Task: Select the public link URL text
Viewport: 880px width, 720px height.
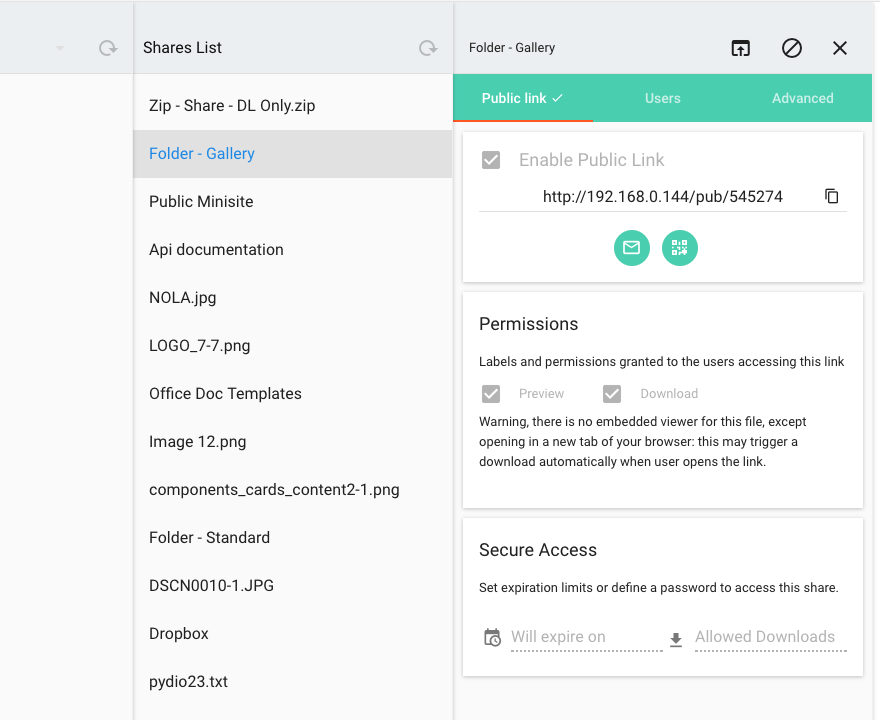Action: click(x=662, y=196)
